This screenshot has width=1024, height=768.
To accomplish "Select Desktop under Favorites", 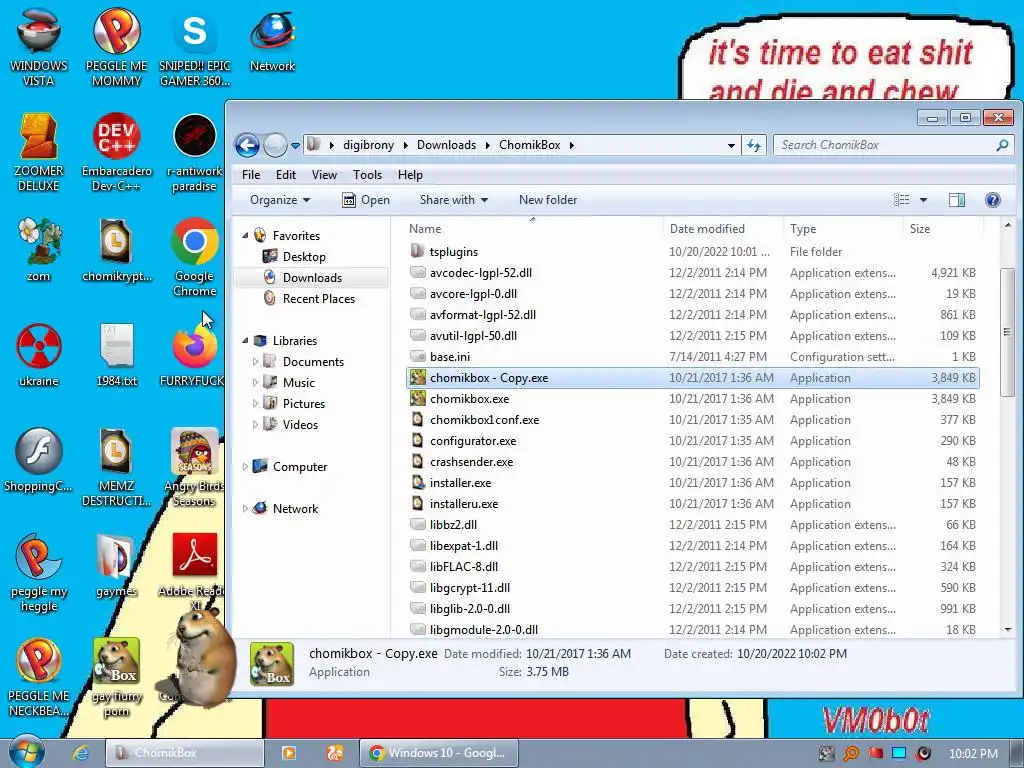I will point(304,257).
